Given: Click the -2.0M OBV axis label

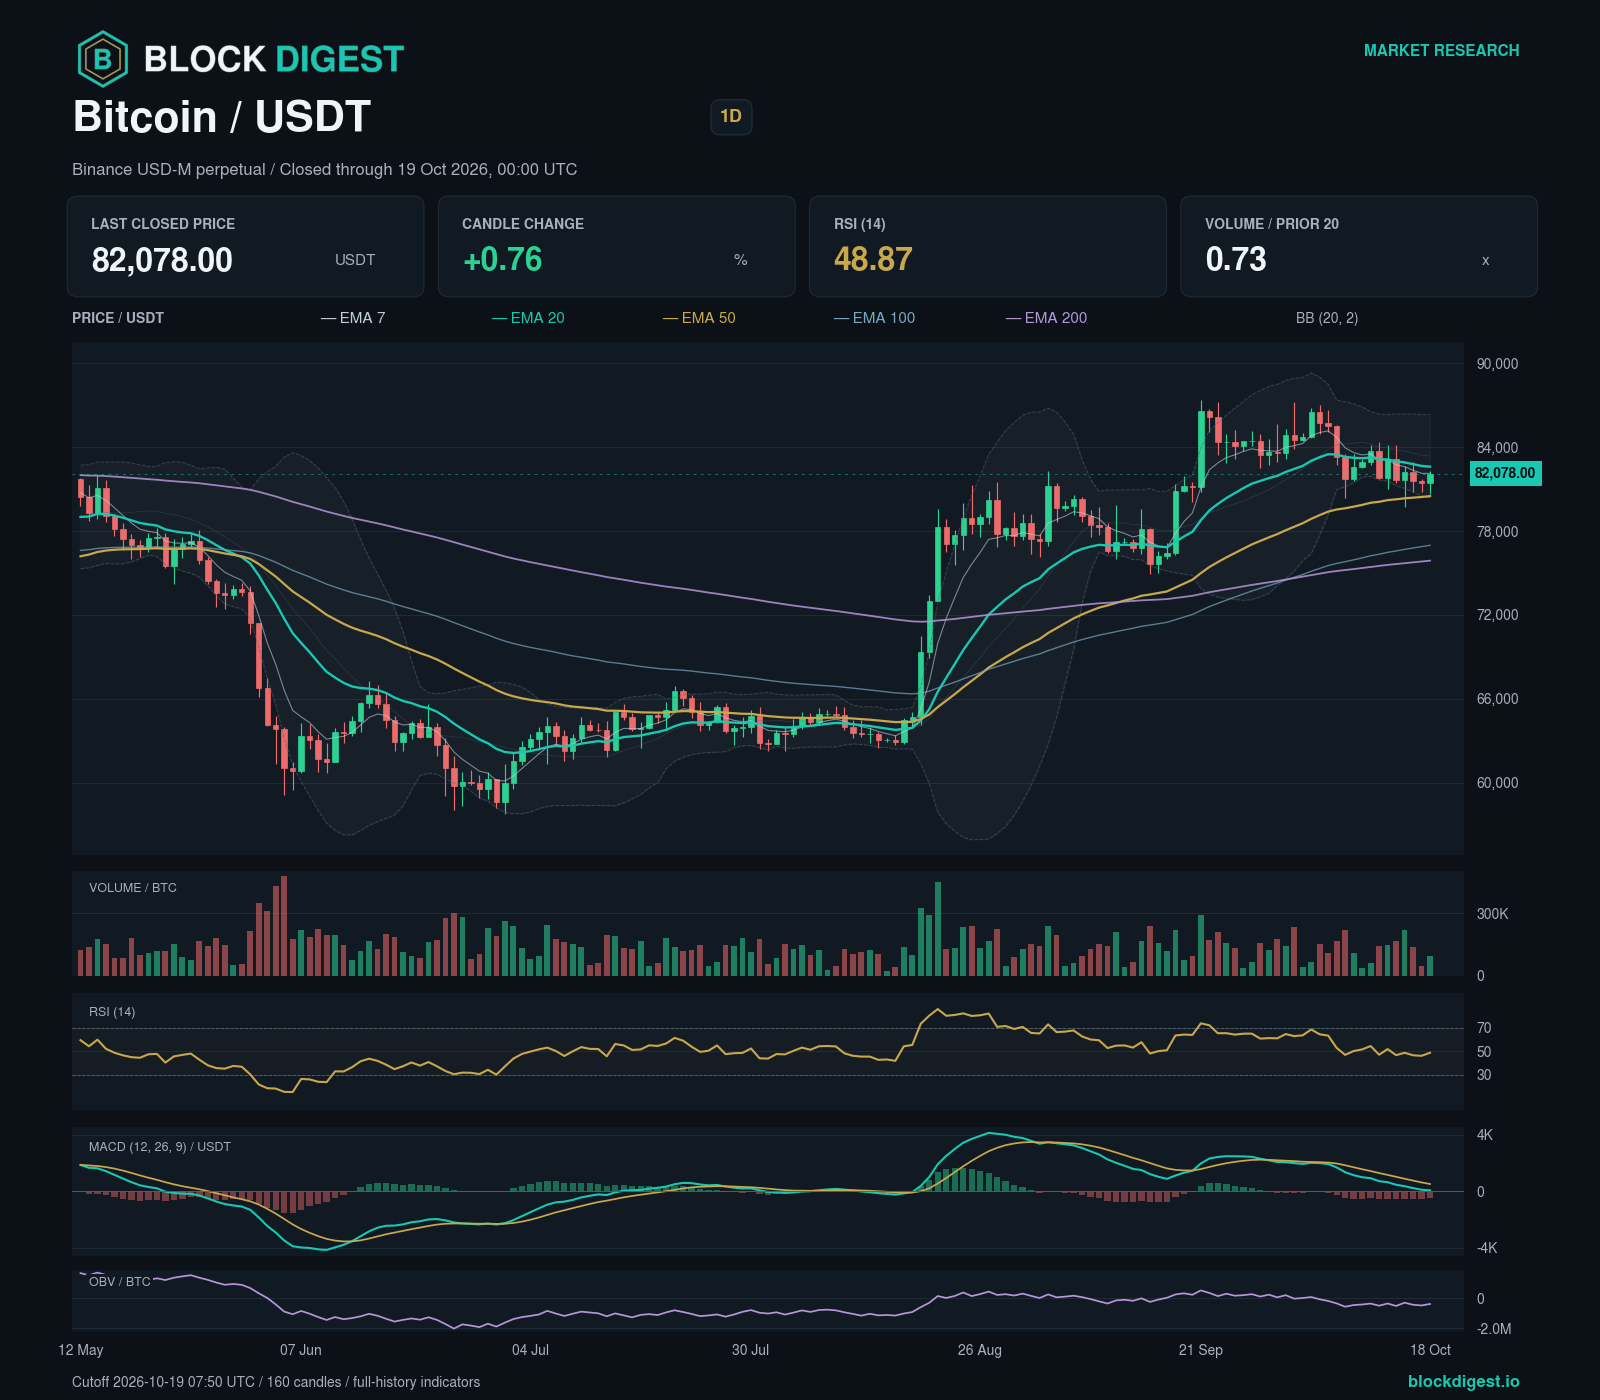Looking at the screenshot, I should (1494, 1329).
